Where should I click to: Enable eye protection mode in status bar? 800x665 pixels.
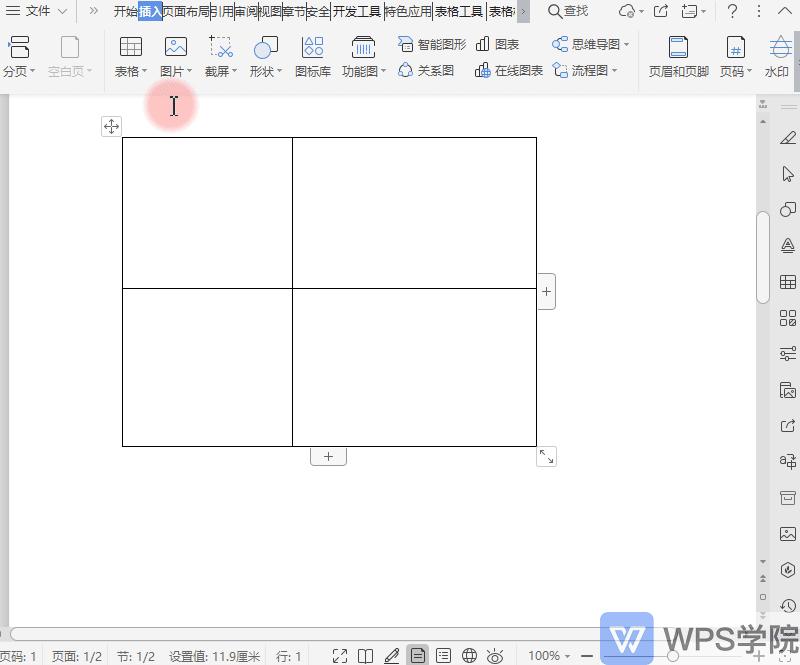(494, 656)
